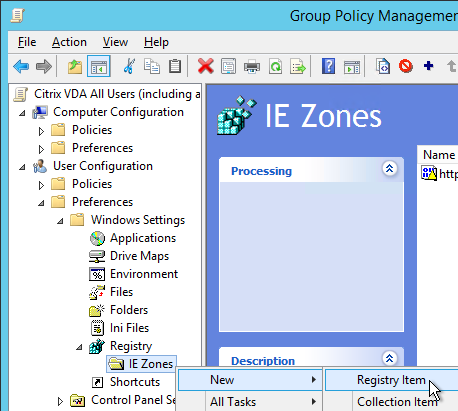
Task: Collapse the Registry tree node arrow
Action: click(79, 347)
